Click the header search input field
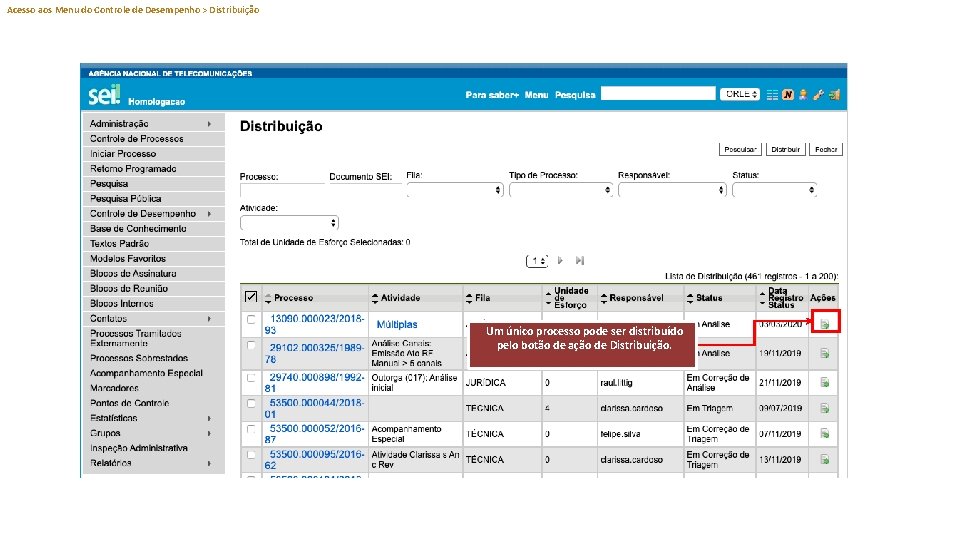 [658, 94]
